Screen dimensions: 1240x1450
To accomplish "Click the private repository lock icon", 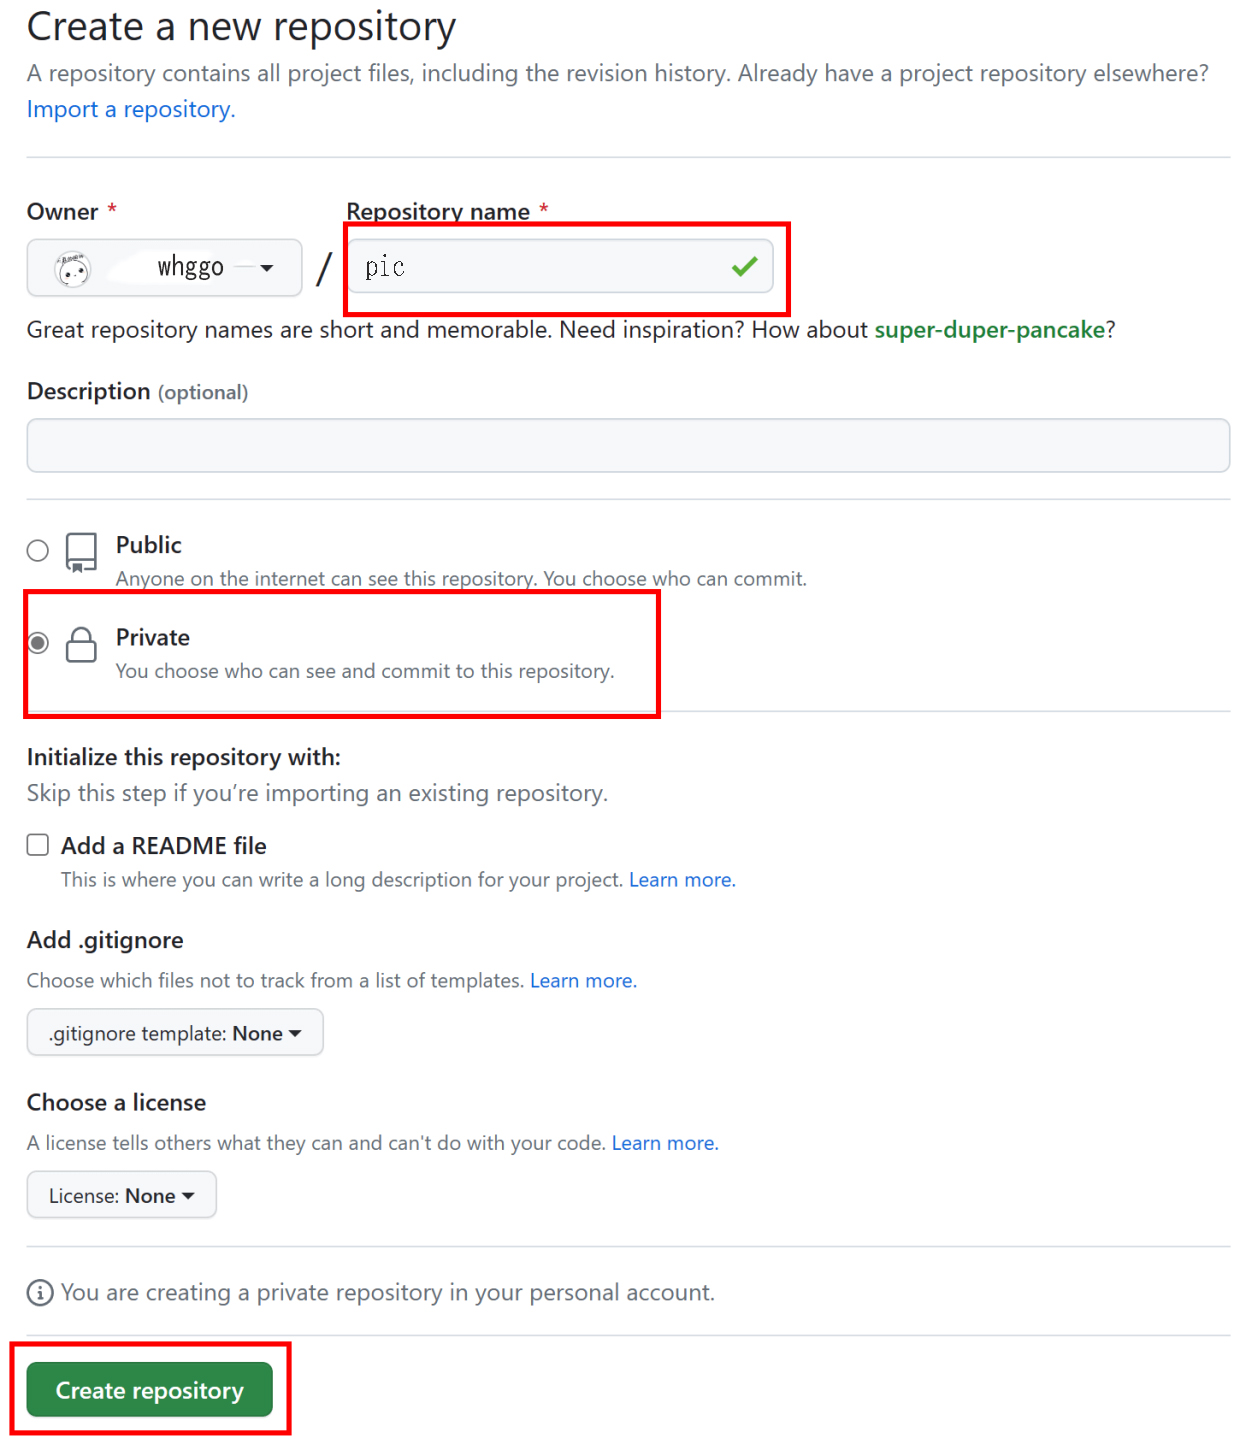I will [x=81, y=645].
